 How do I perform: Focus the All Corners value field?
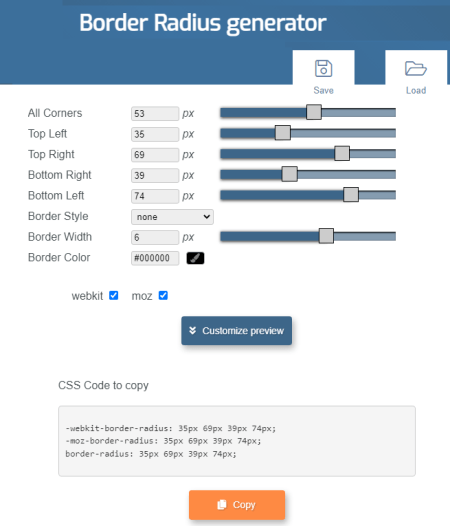pyautogui.click(x=155, y=114)
